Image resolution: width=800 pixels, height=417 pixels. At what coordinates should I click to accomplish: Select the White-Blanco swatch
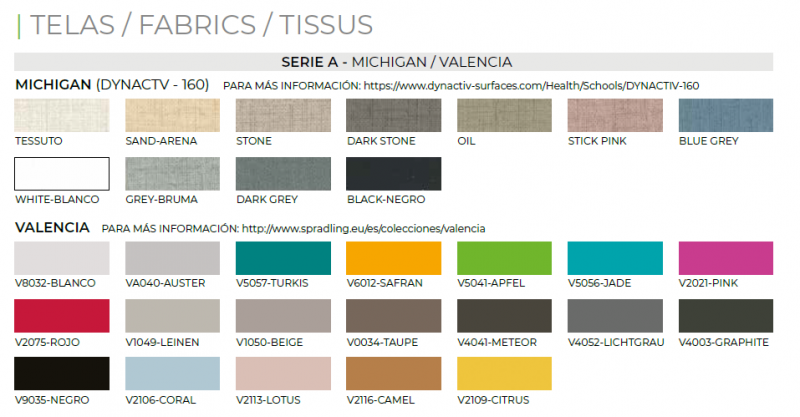click(x=62, y=174)
